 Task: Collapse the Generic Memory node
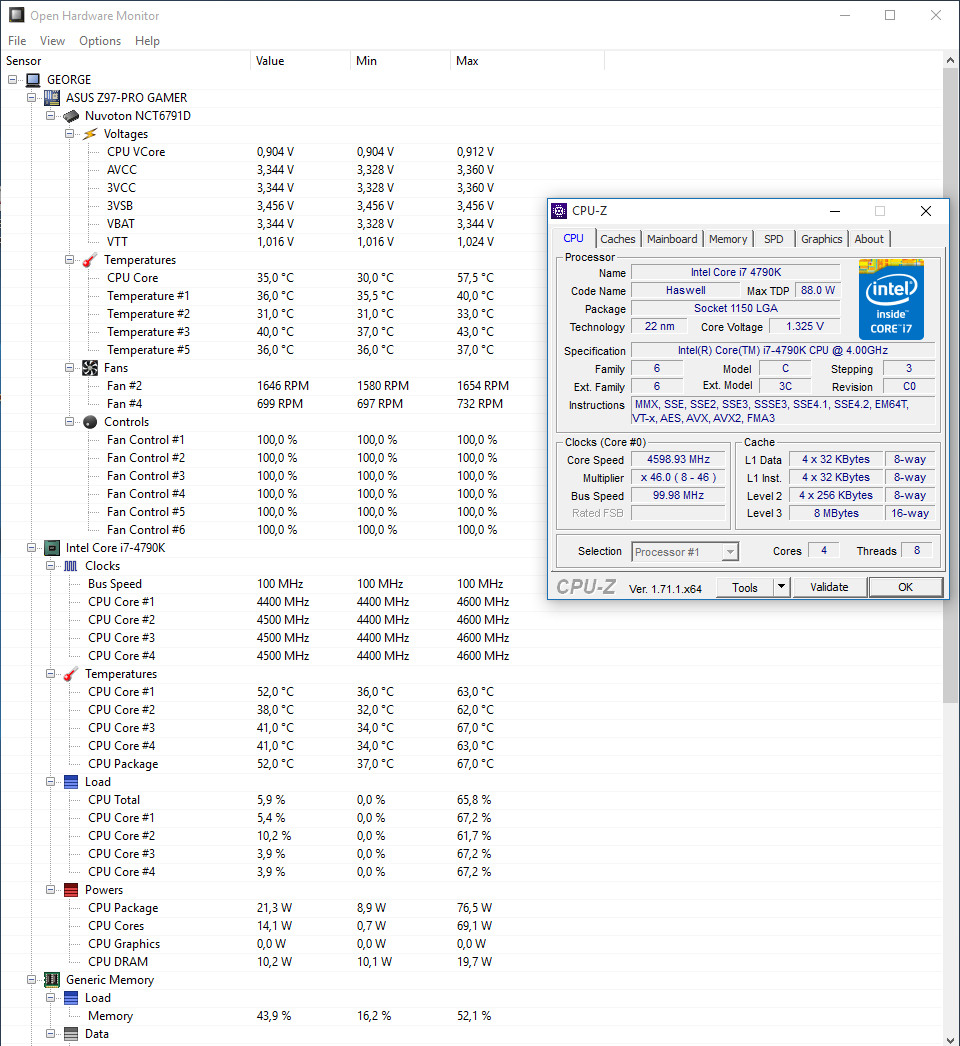pos(31,981)
